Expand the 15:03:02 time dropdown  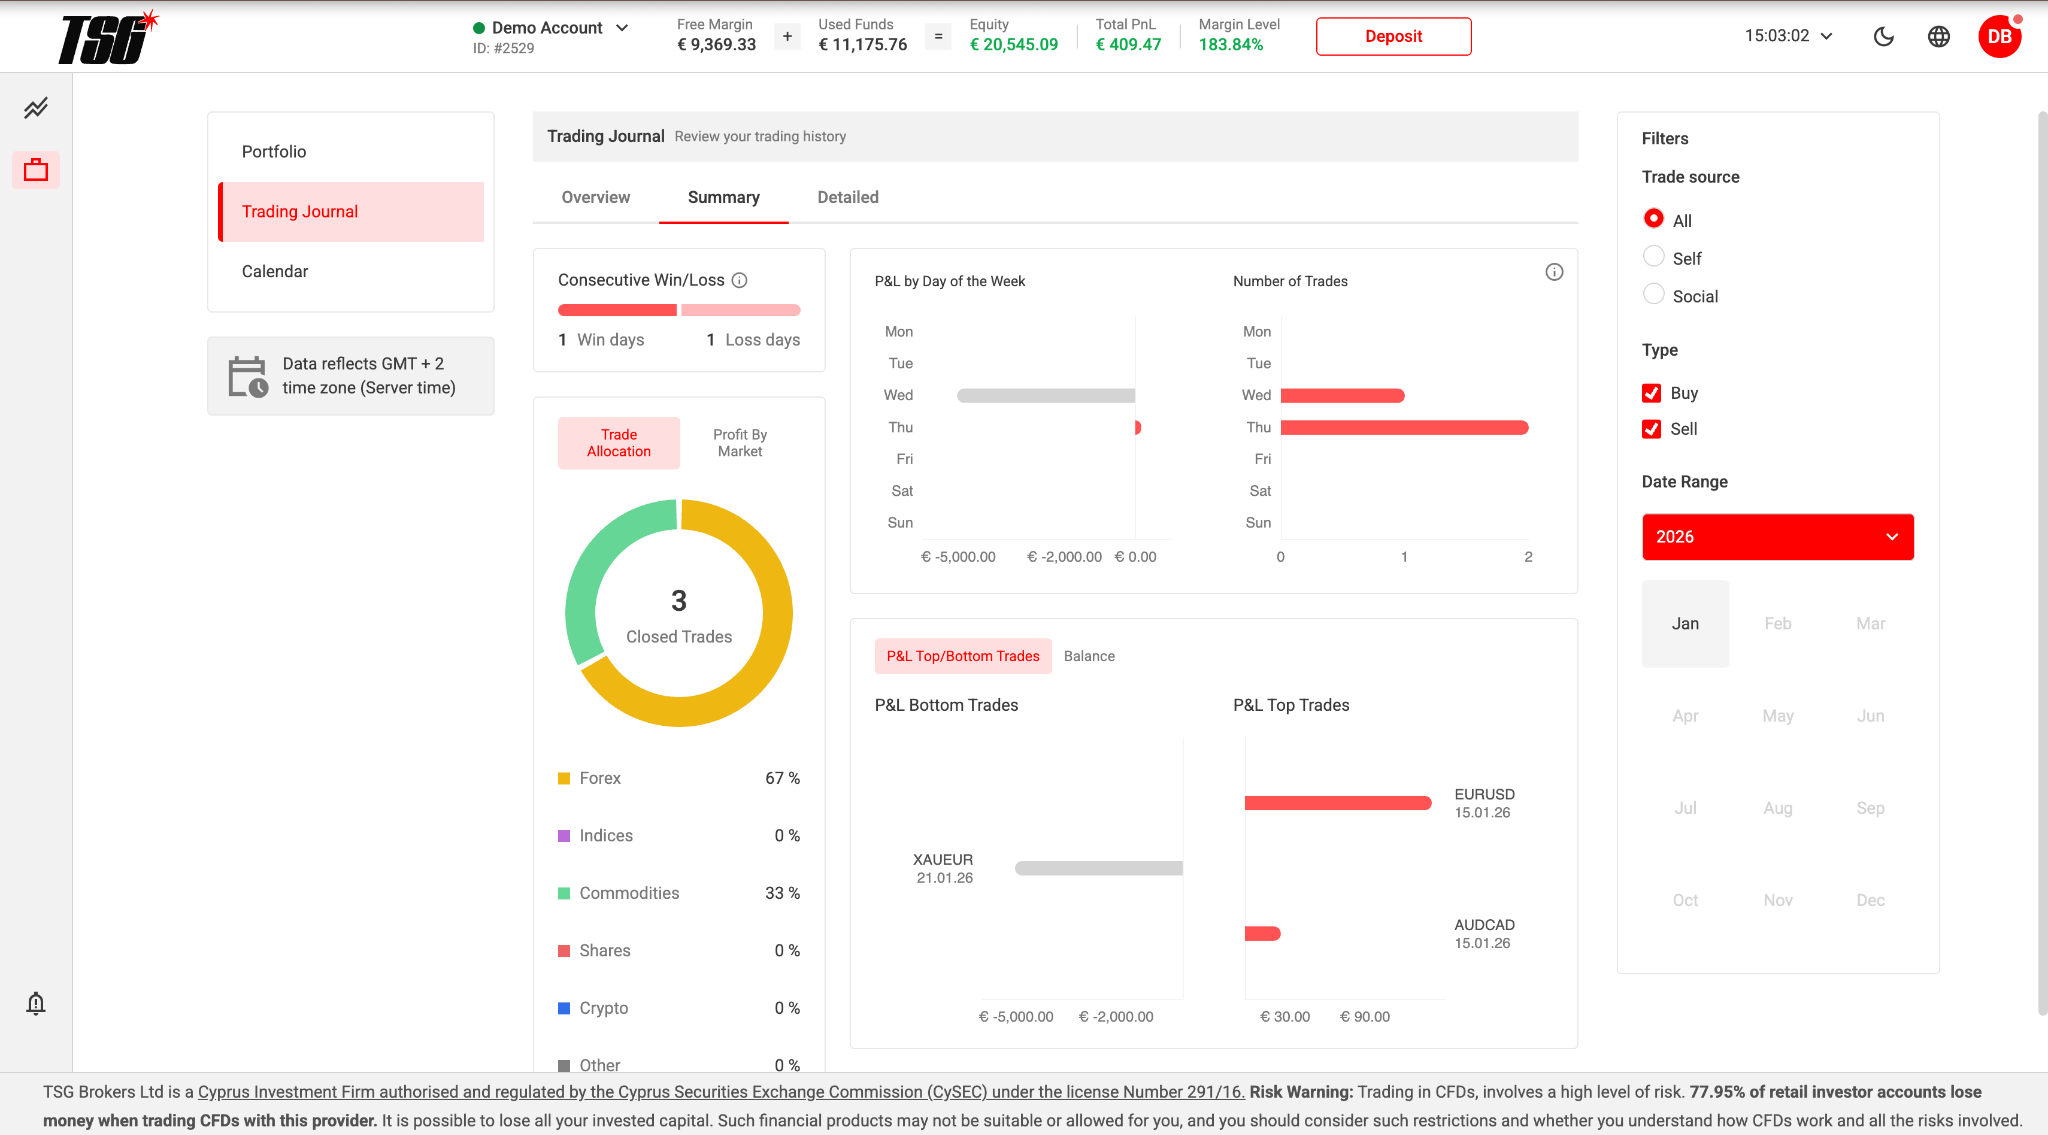click(x=1789, y=36)
